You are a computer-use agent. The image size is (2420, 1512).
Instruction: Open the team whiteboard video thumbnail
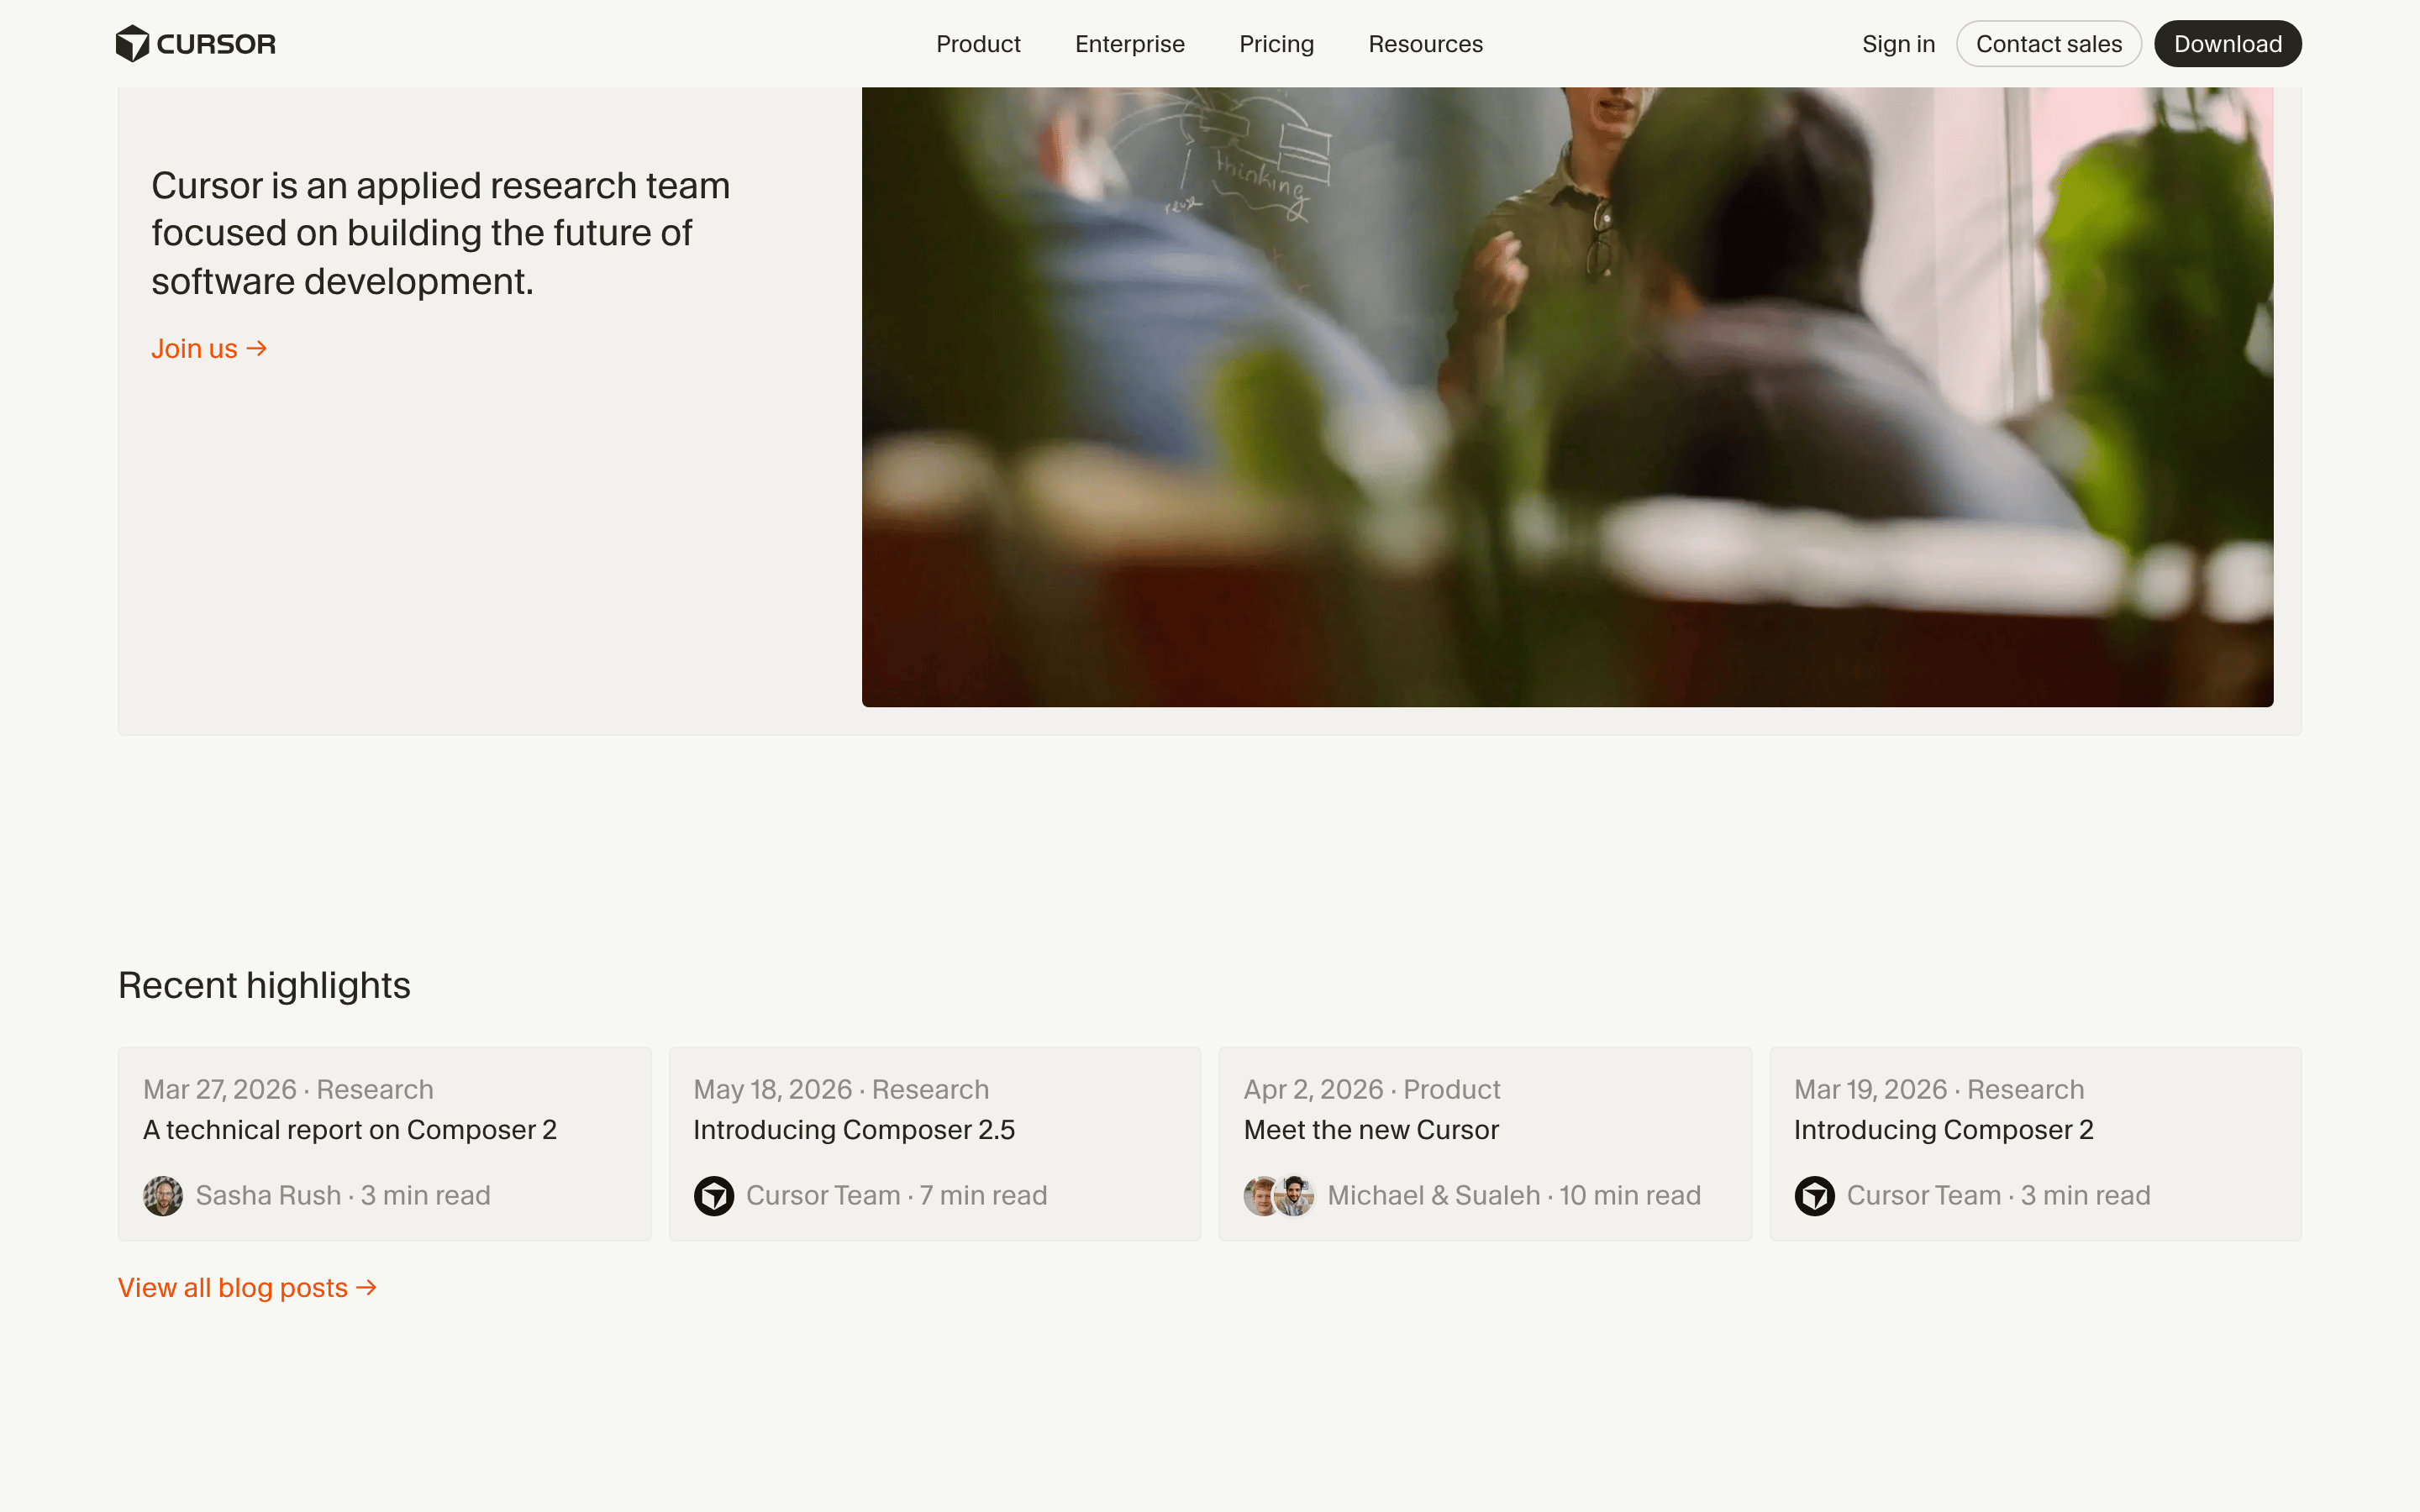(1567, 396)
